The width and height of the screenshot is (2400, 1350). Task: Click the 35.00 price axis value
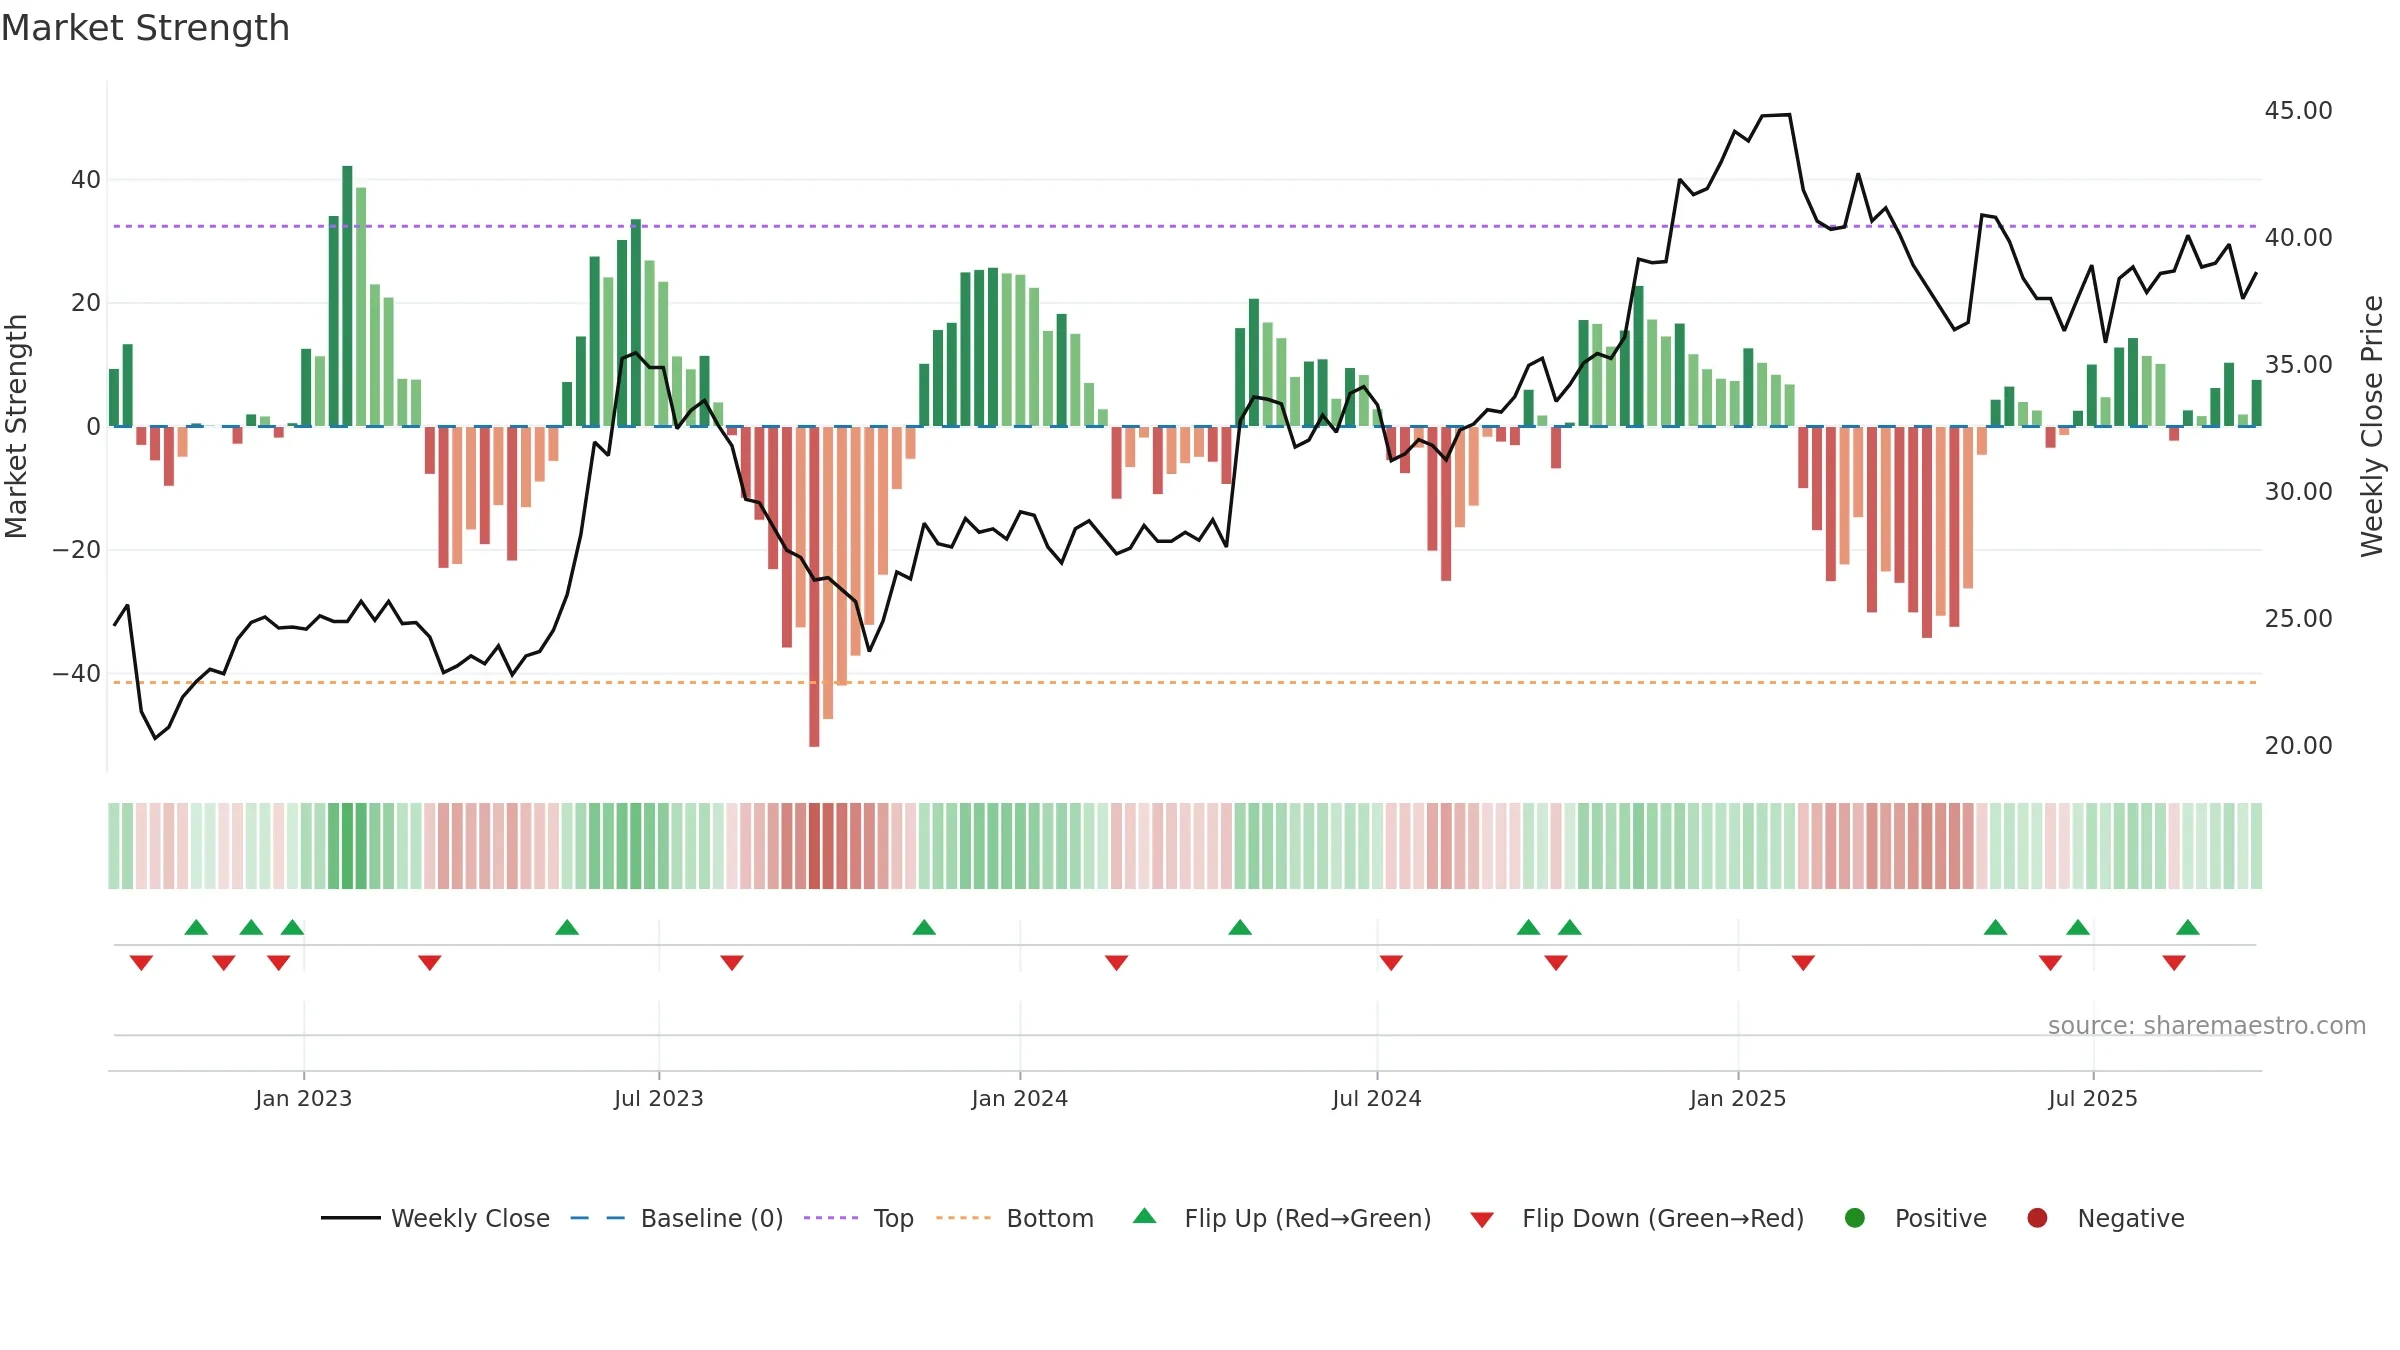[2298, 365]
